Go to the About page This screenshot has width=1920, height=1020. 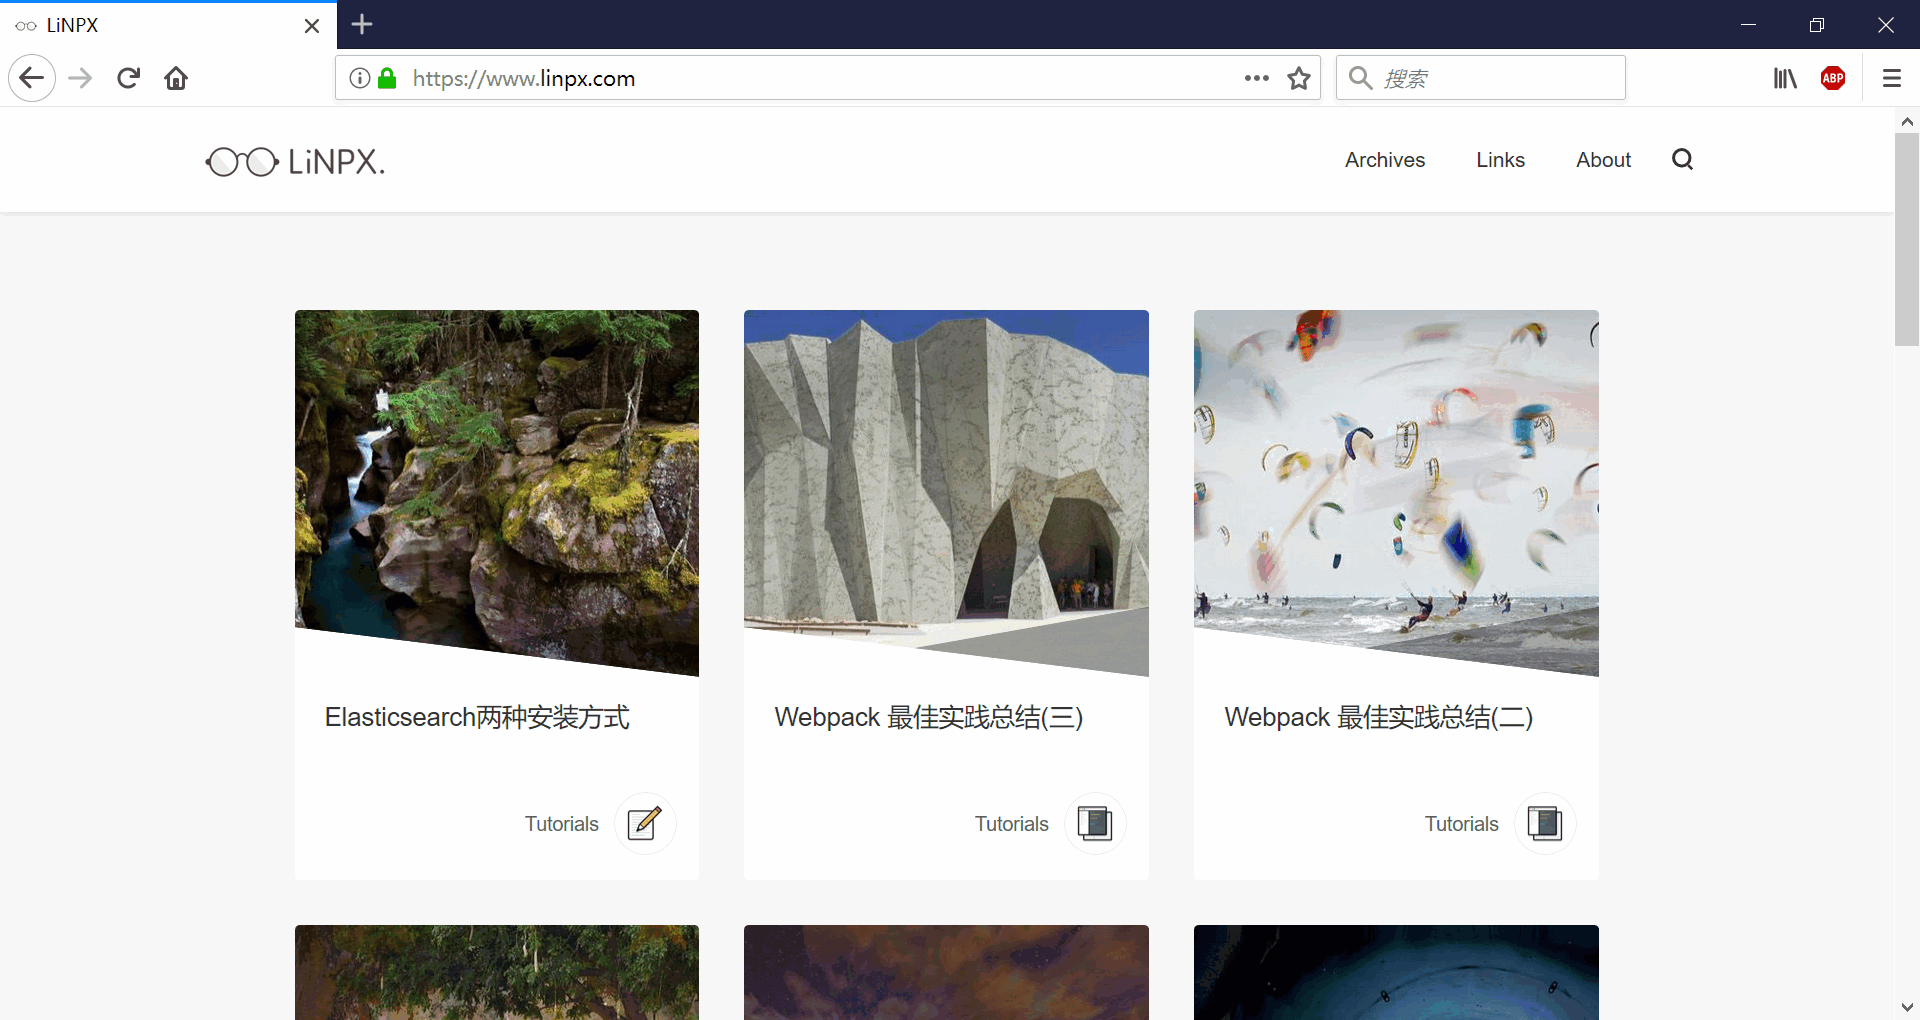click(1603, 160)
